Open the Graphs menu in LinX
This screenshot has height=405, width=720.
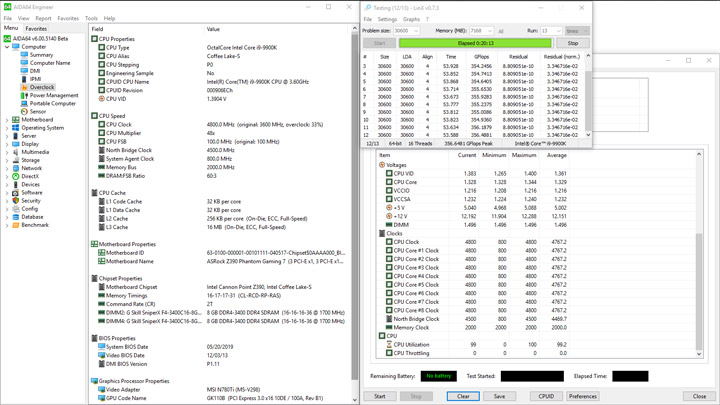click(411, 19)
